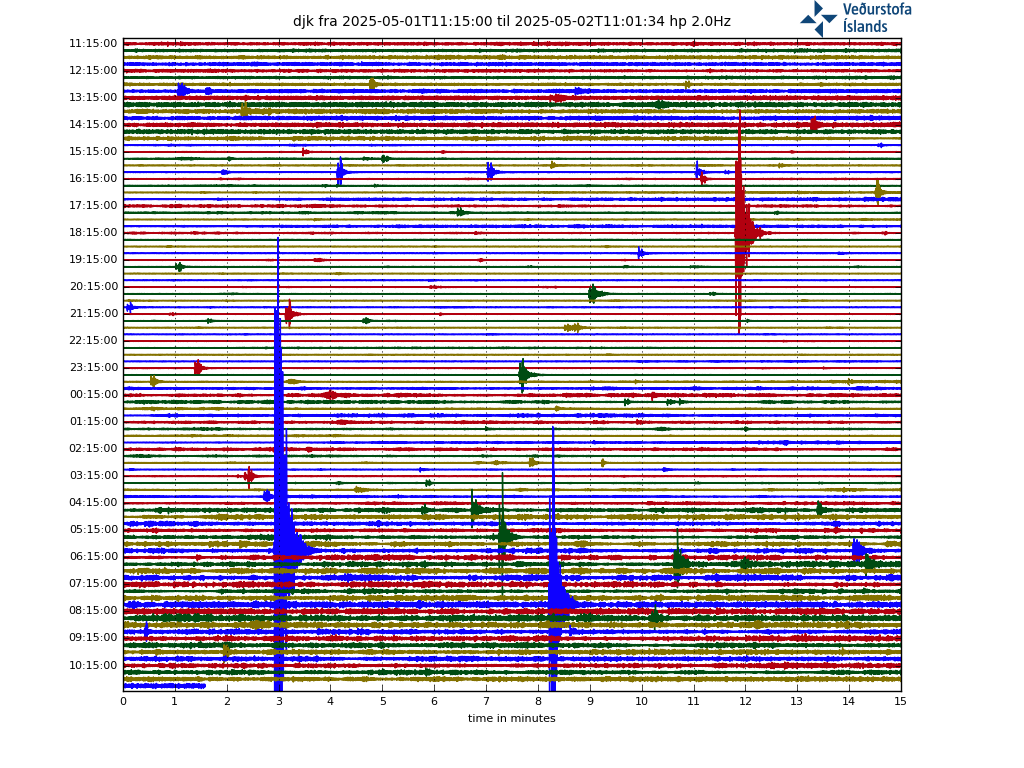Viewport: 1024px width, 768px height.
Task: Select the 23:15:00 time label
Action: (93, 367)
